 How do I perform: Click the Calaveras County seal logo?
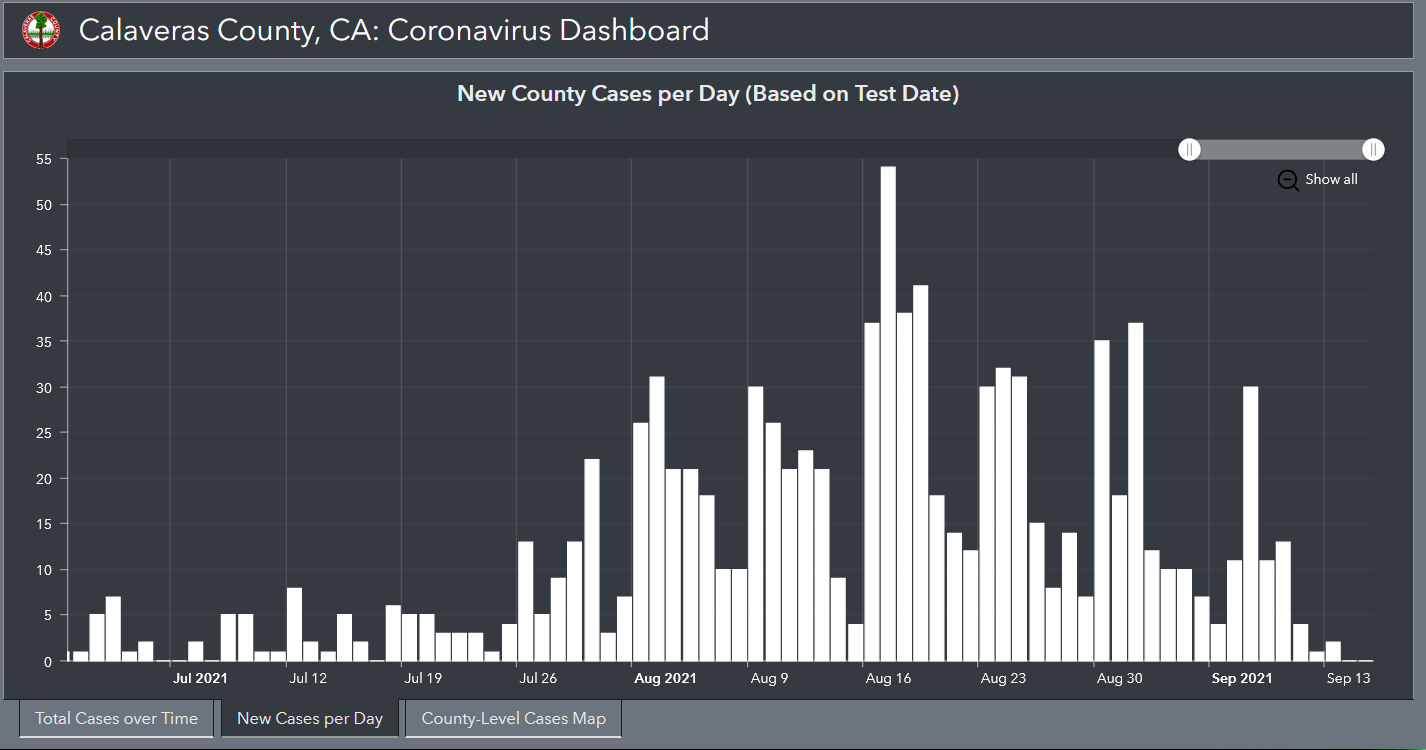tap(41, 30)
